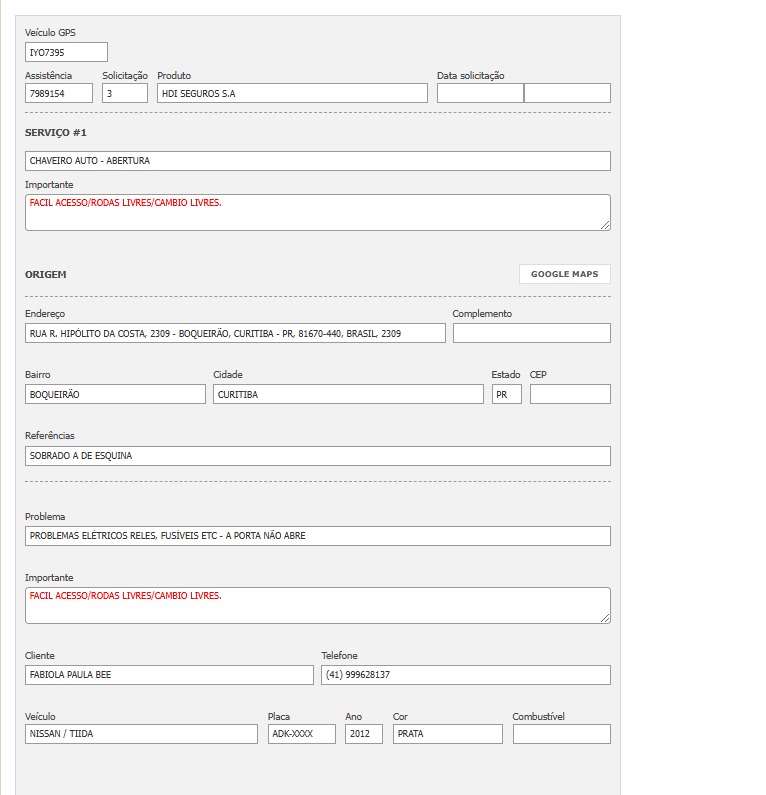
Task: Select the CHAVEIRO AUTO - ABERTURA service field
Action: [317, 161]
